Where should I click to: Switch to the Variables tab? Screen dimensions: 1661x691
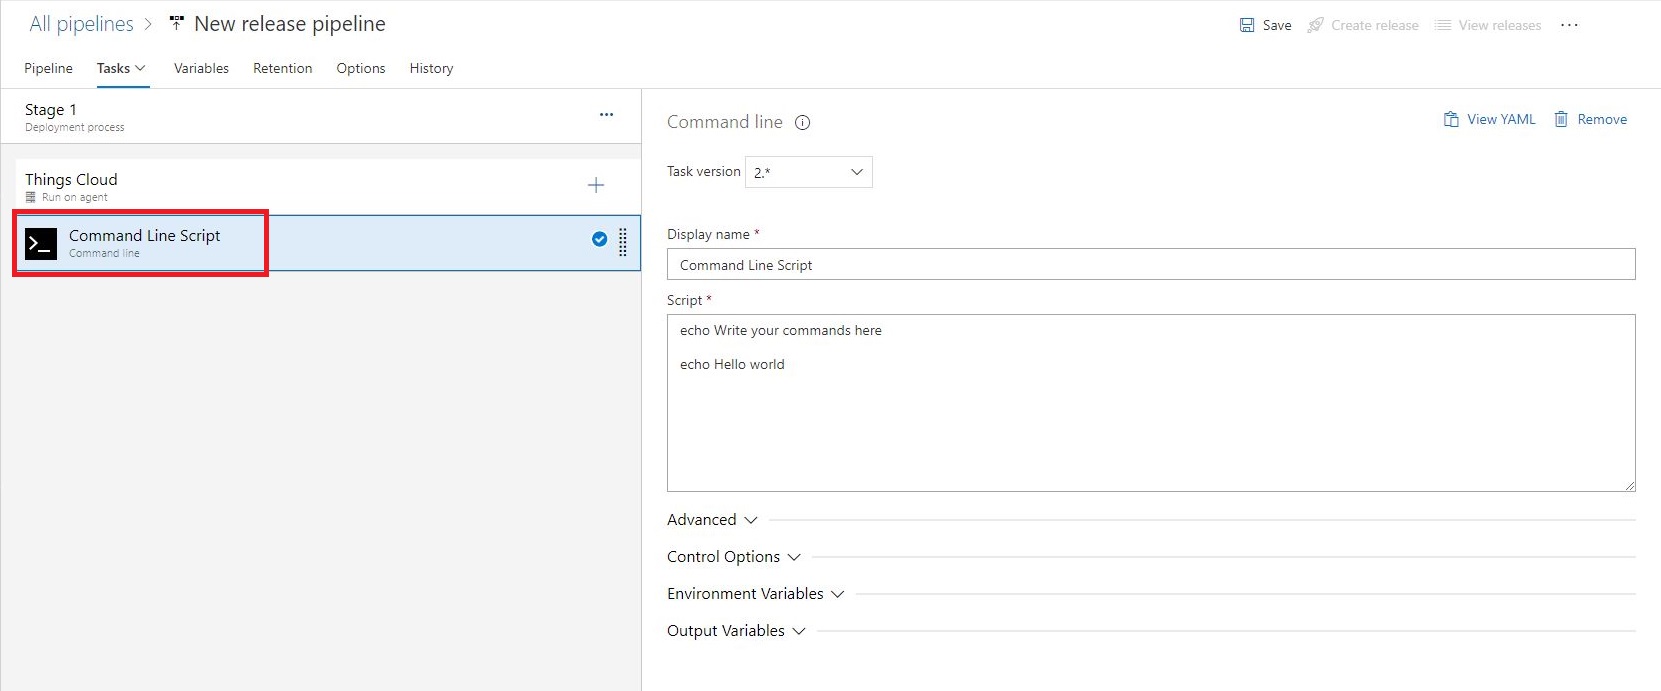click(x=201, y=68)
